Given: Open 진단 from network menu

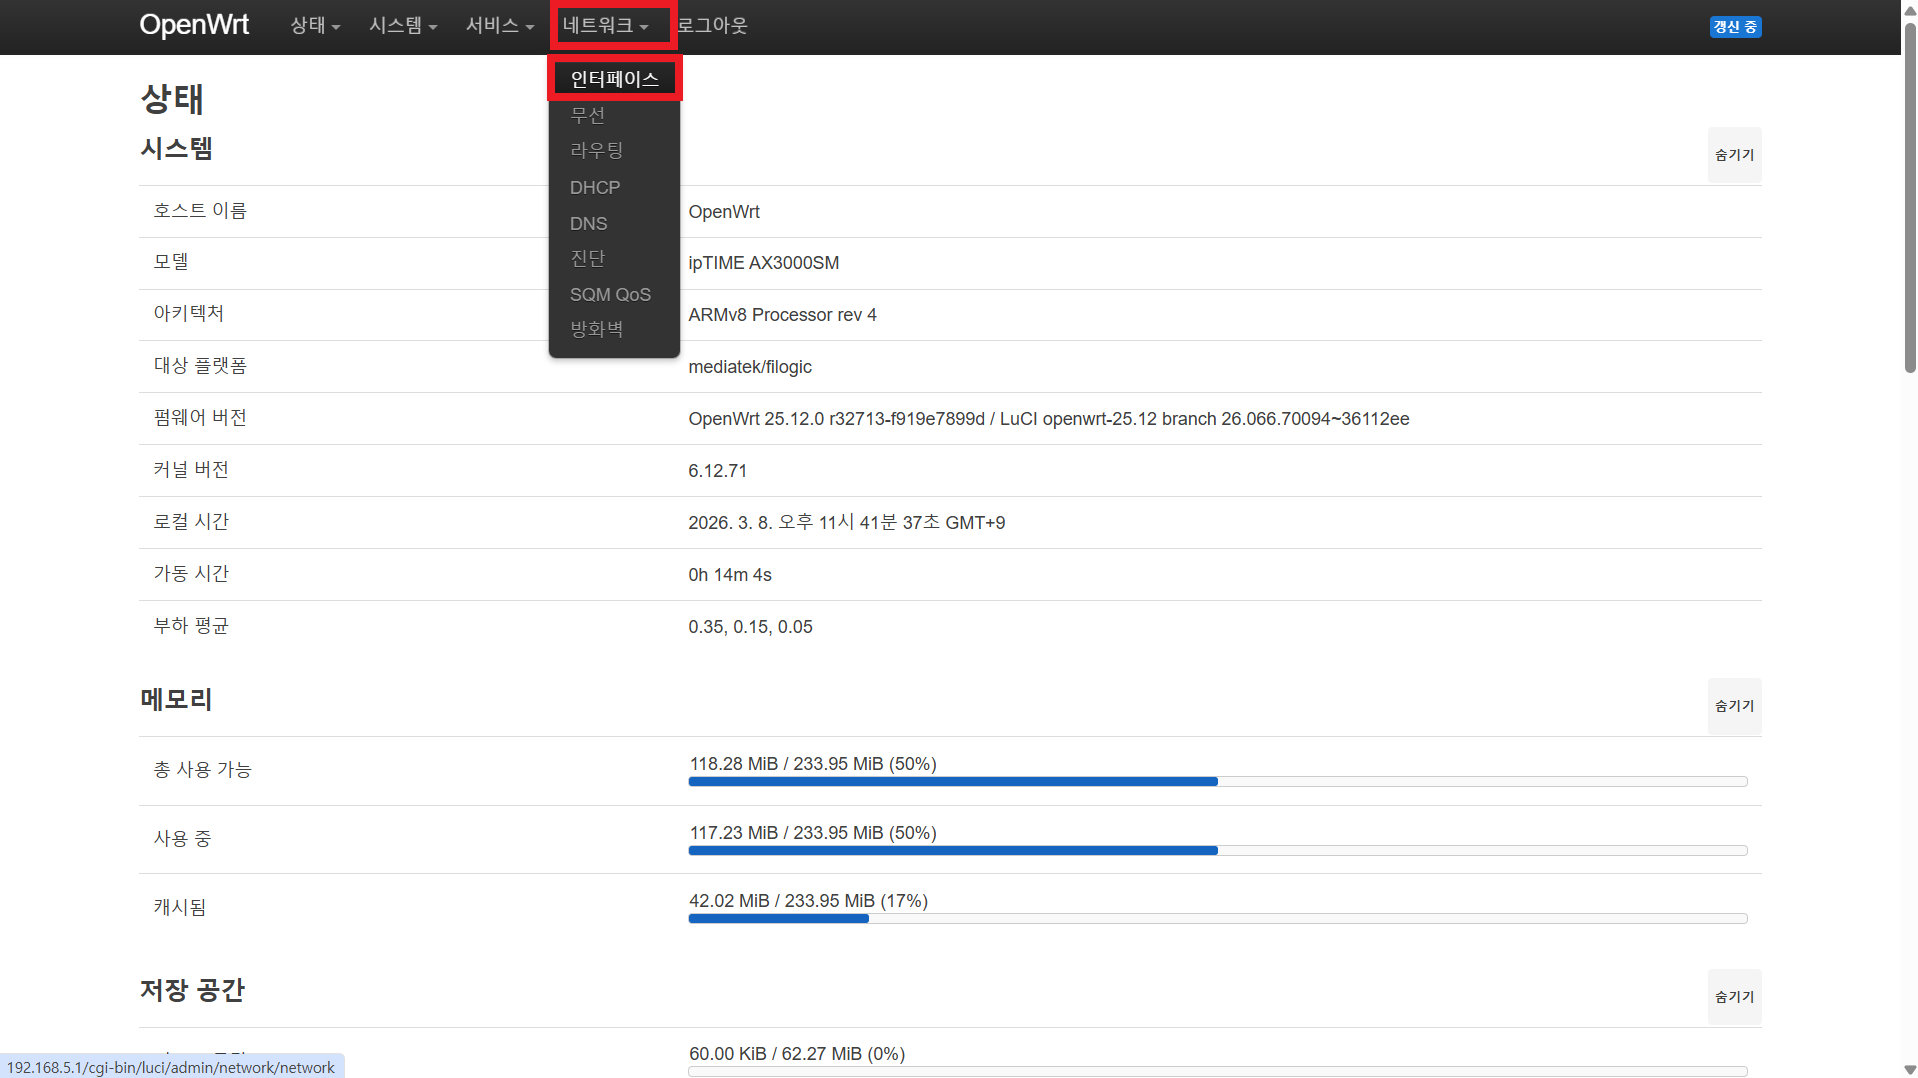Looking at the screenshot, I should pyautogui.click(x=588, y=259).
